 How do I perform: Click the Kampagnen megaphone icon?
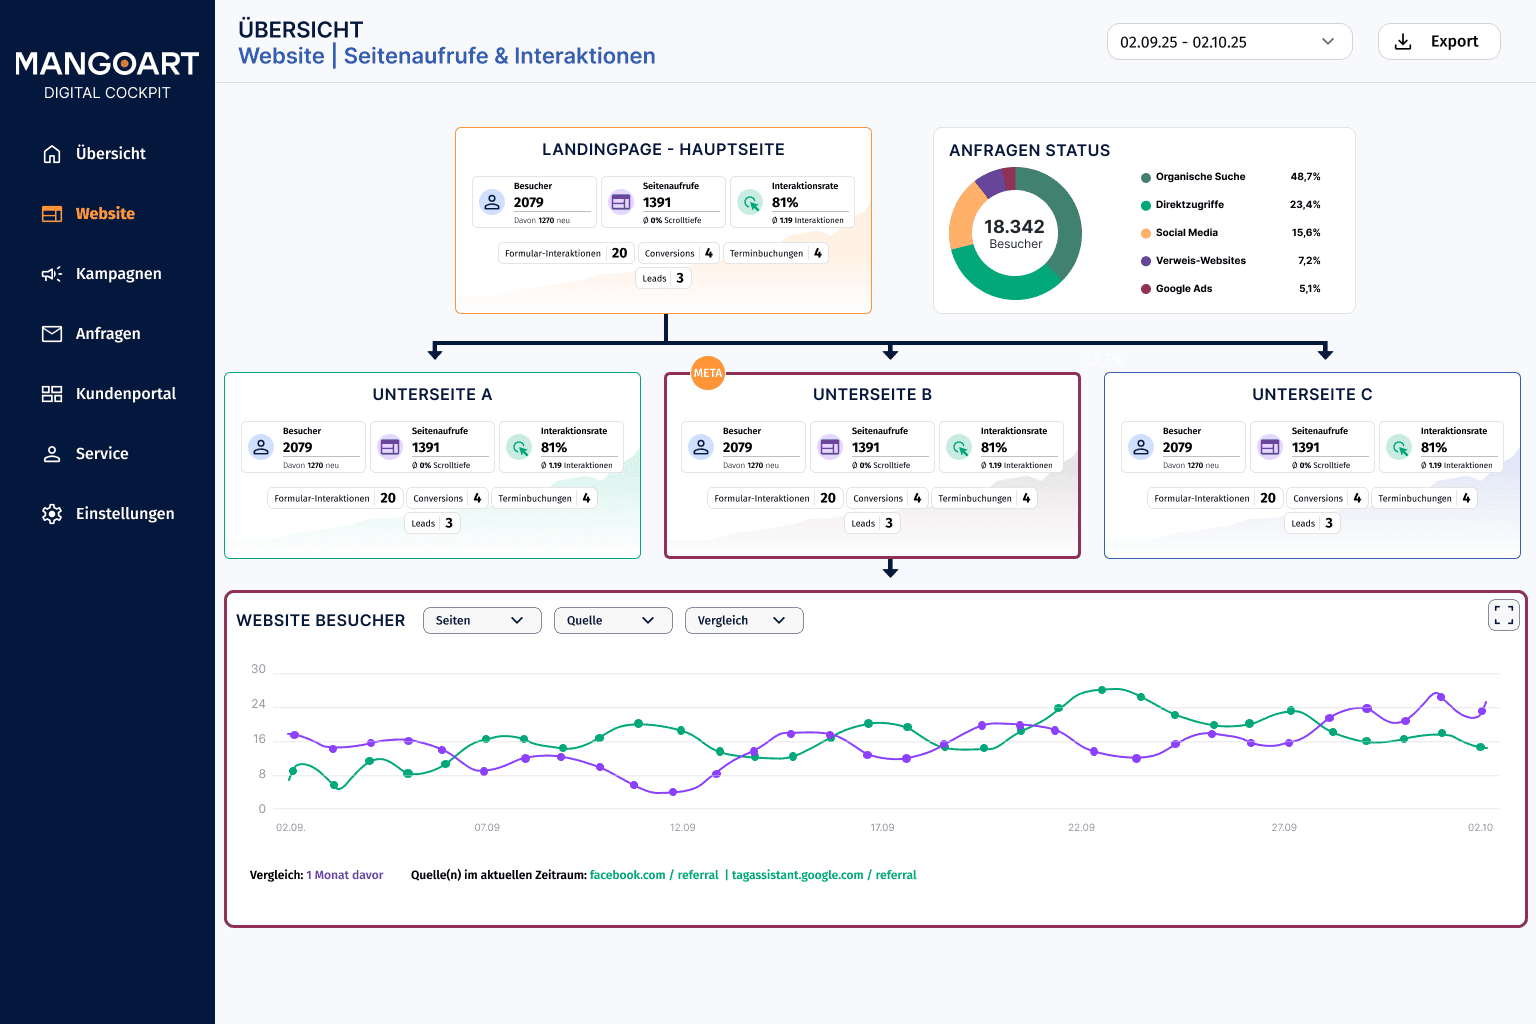point(52,274)
